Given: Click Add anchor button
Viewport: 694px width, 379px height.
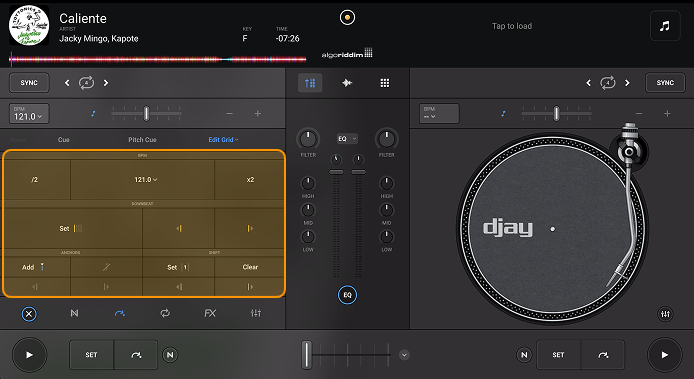Looking at the screenshot, I should coord(36,267).
